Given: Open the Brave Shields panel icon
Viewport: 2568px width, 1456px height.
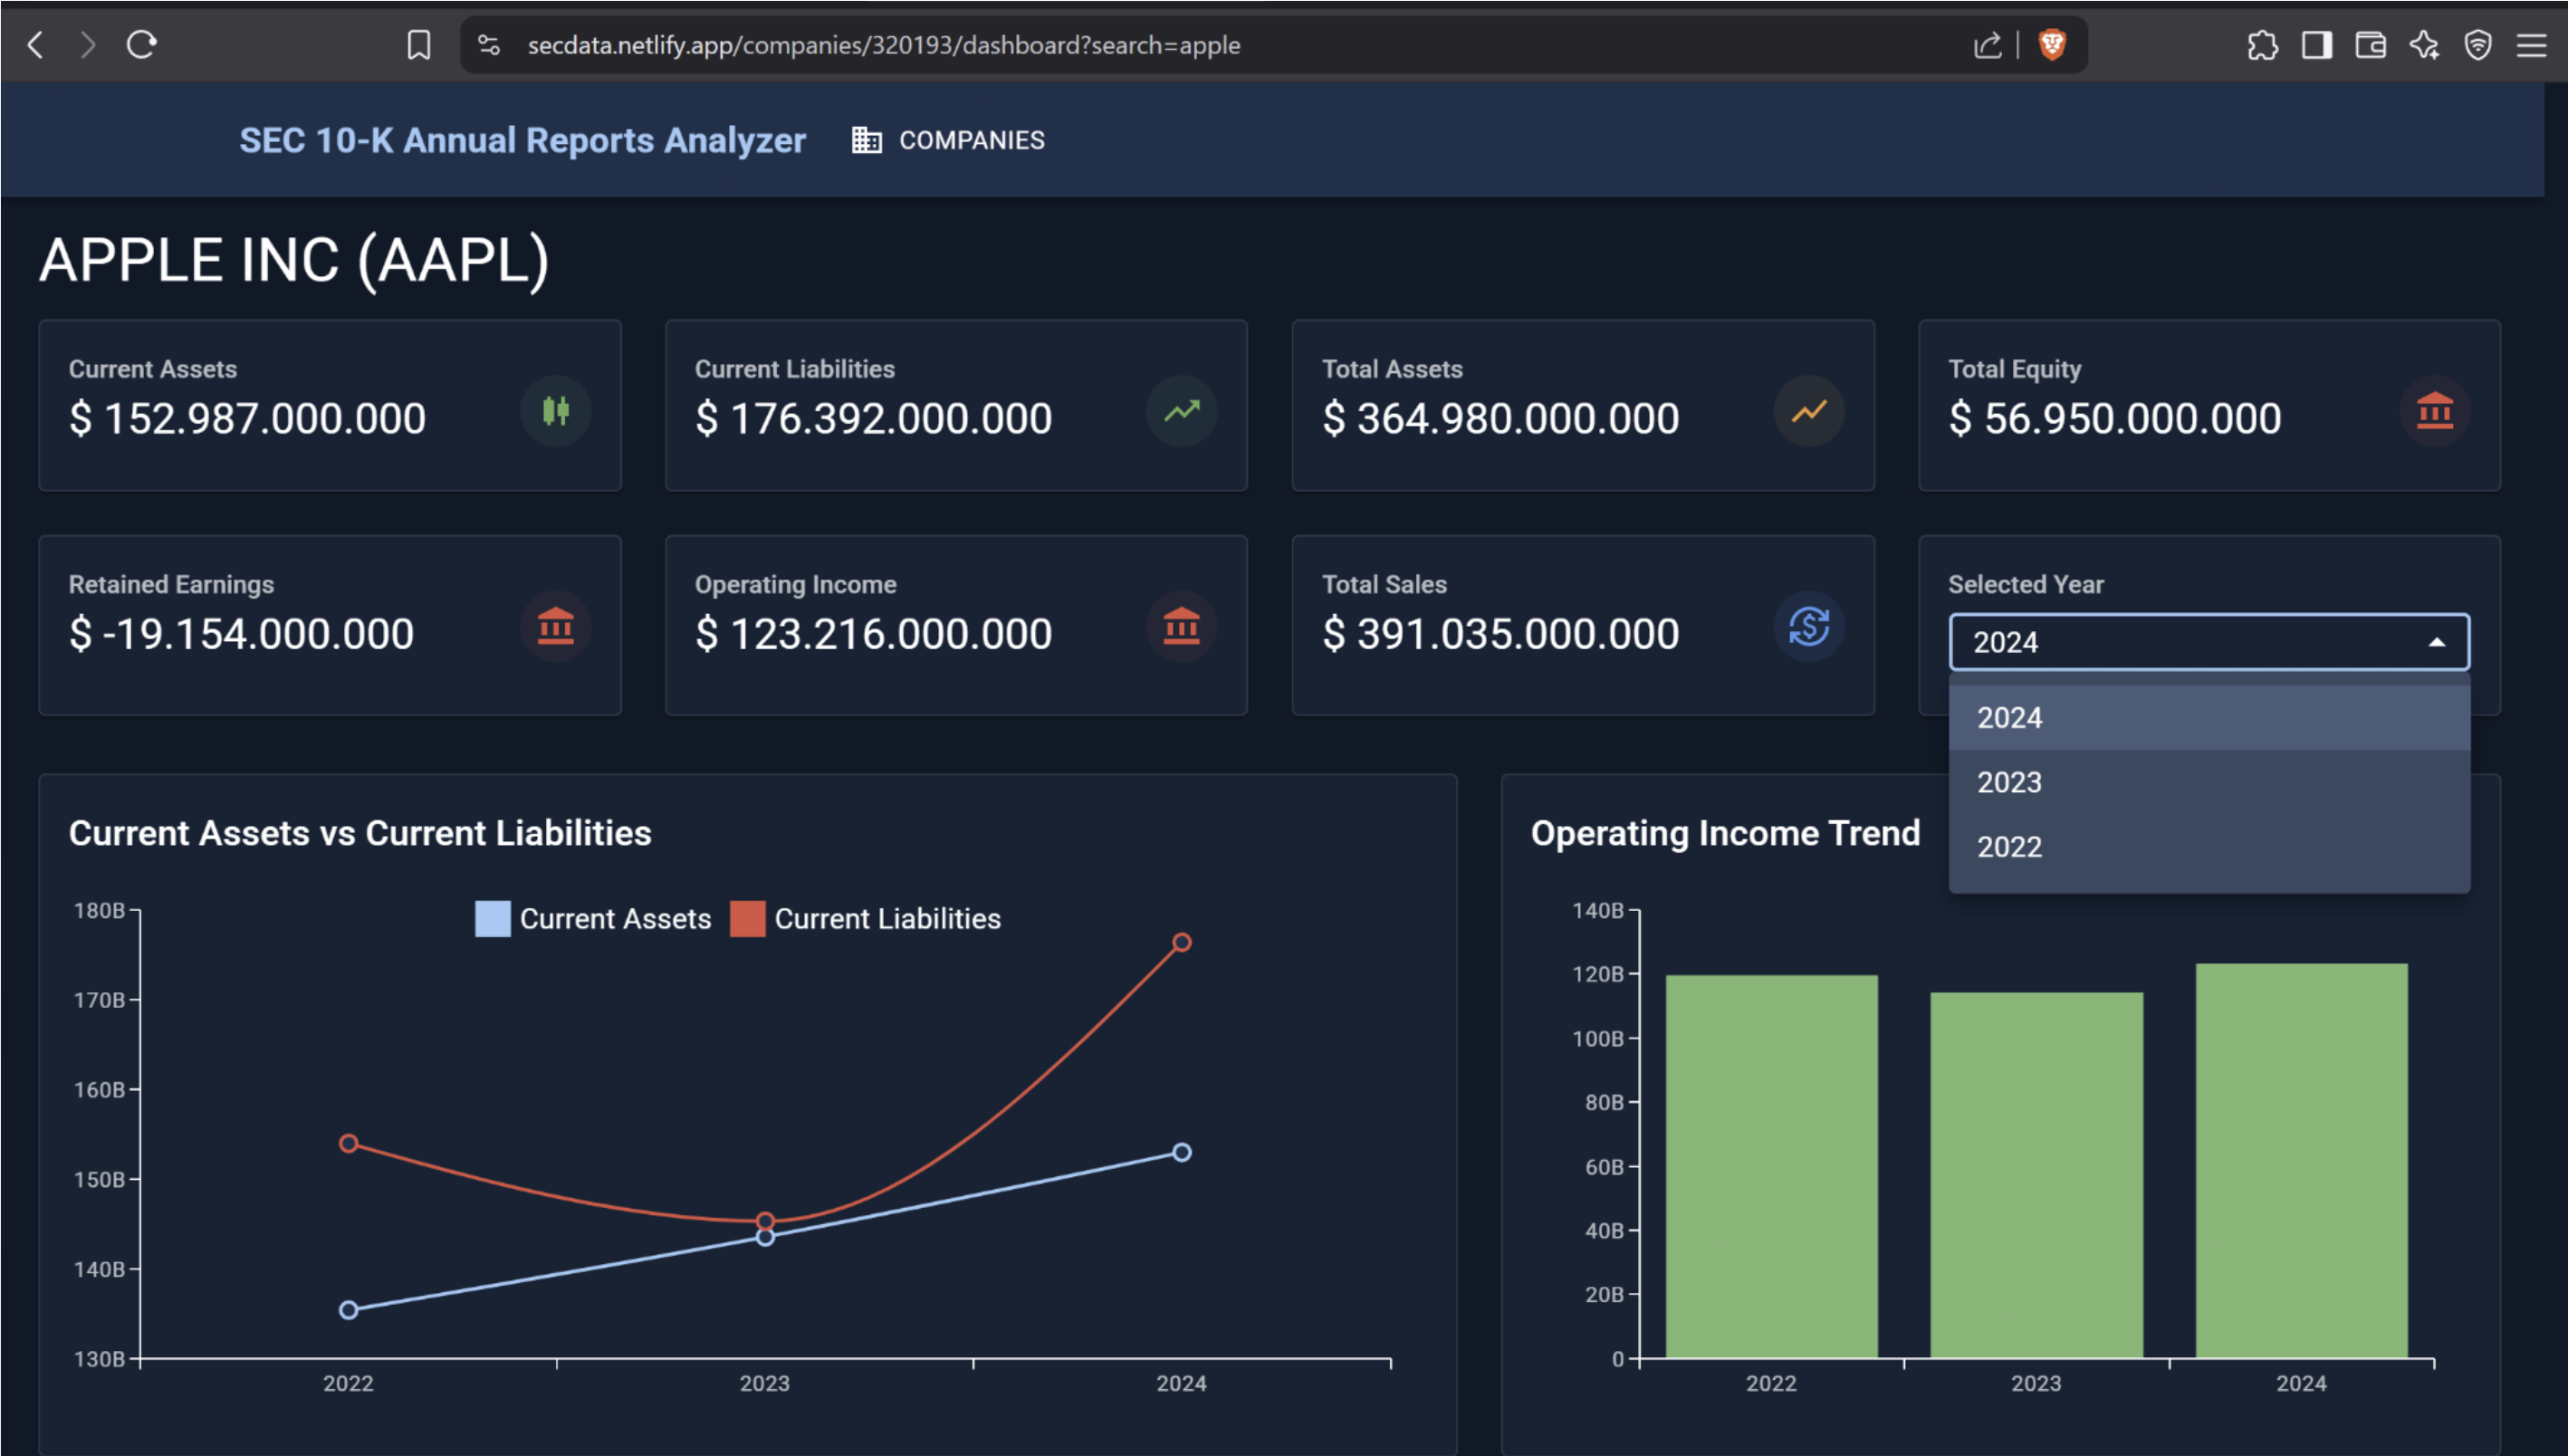Looking at the screenshot, I should click(2052, 44).
